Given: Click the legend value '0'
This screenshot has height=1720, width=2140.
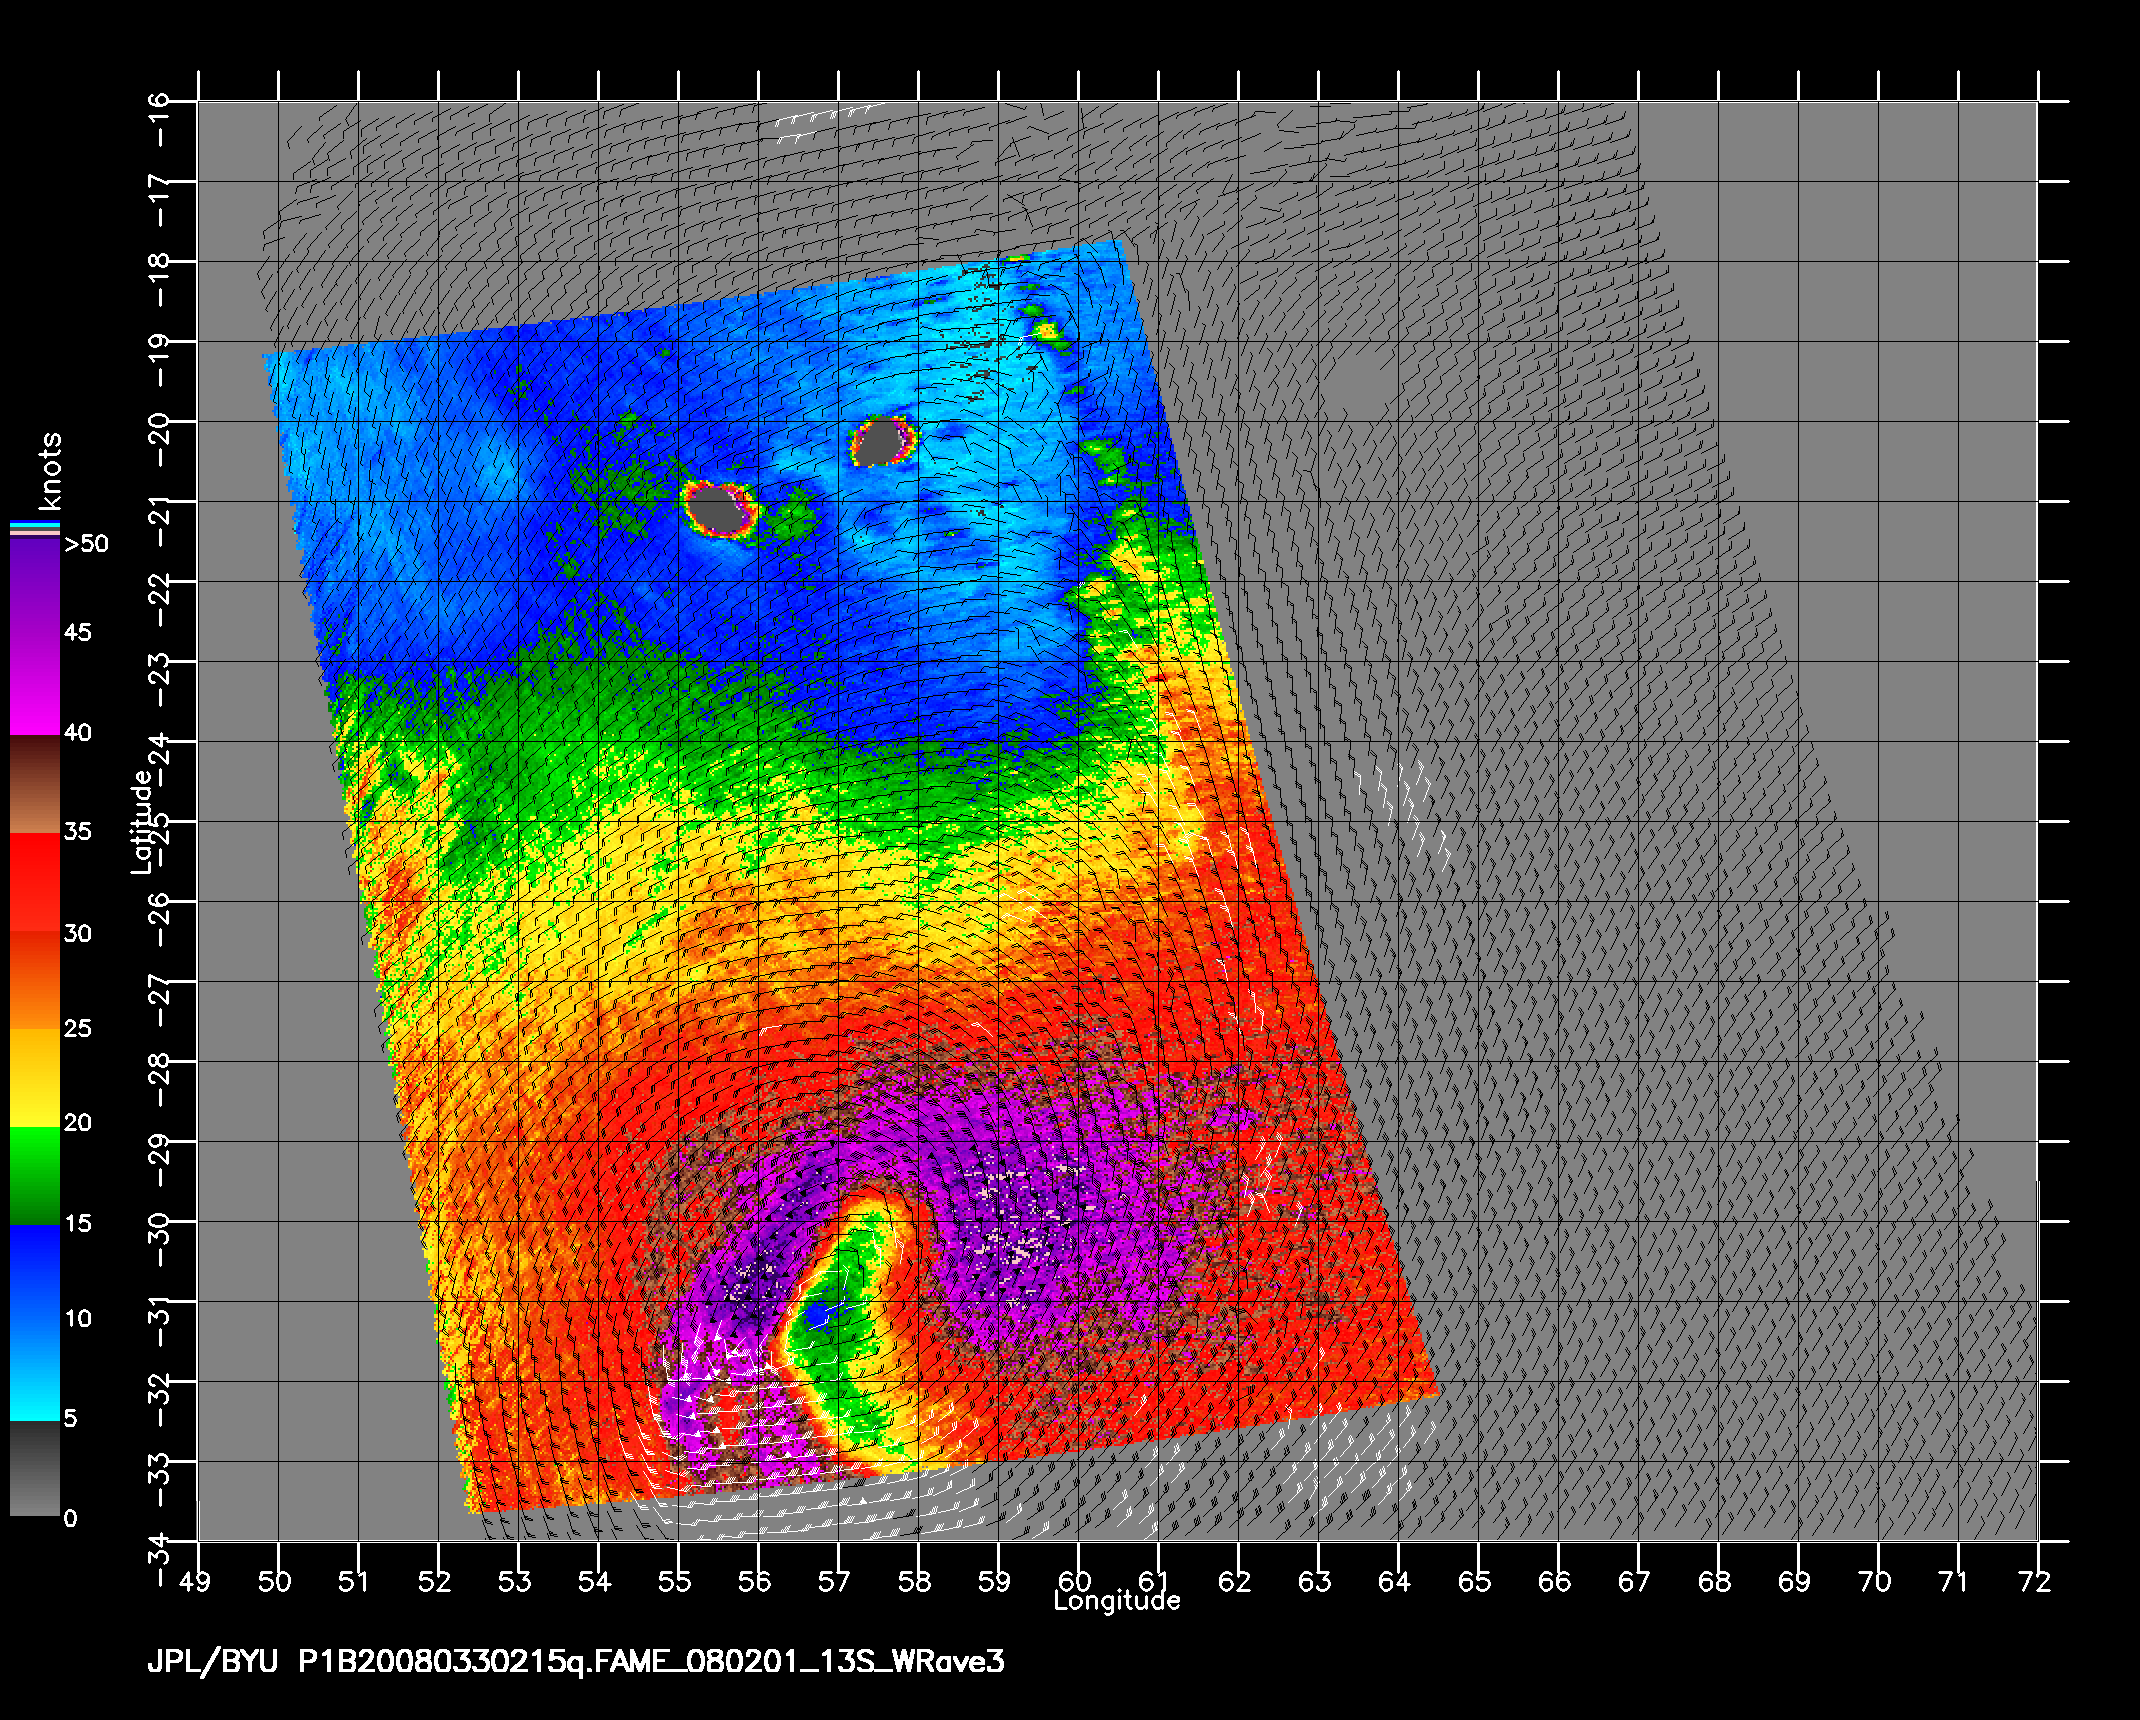Looking at the screenshot, I should point(70,1518).
